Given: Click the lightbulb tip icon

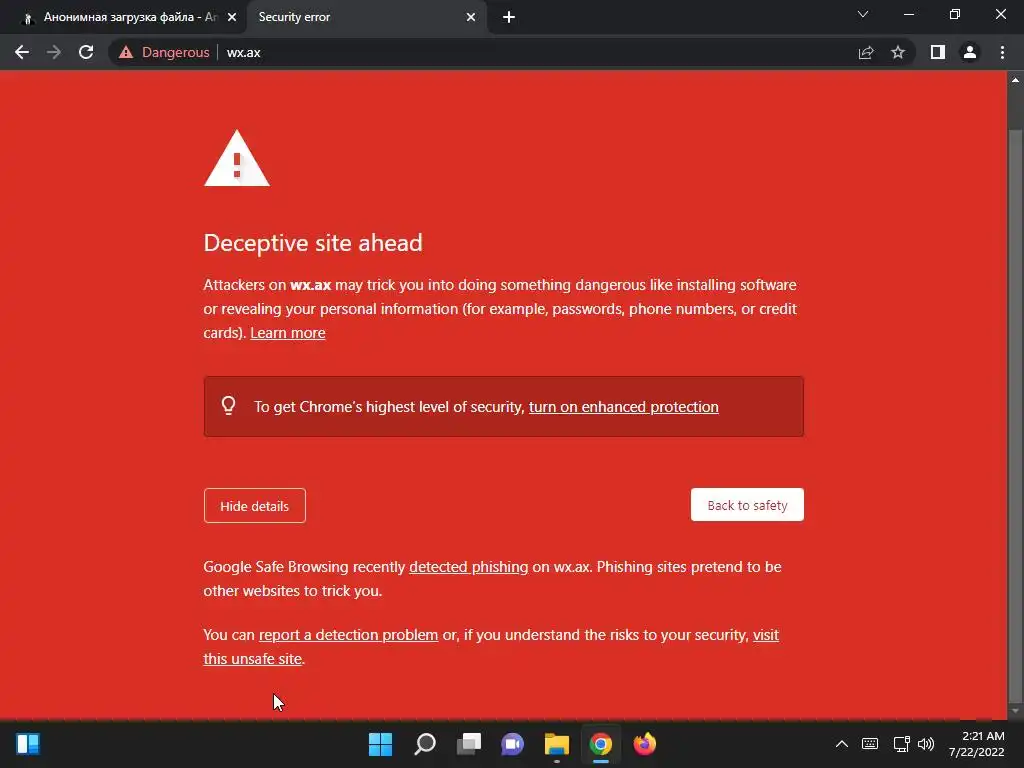Looking at the screenshot, I should tap(228, 406).
